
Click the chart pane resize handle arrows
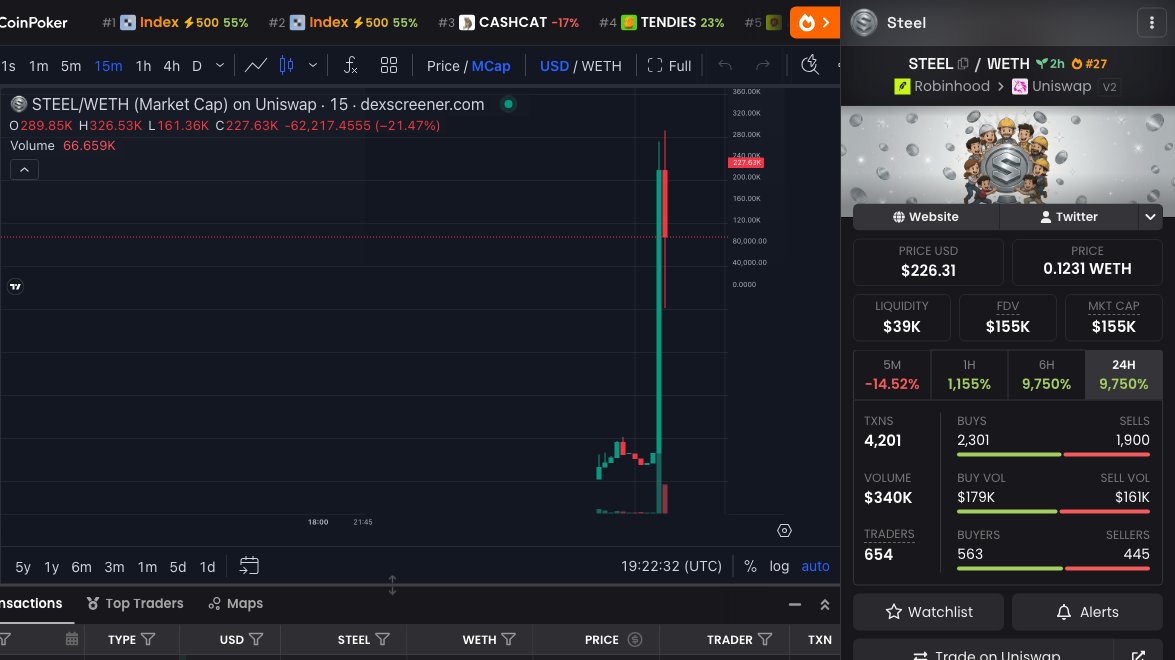click(392, 585)
